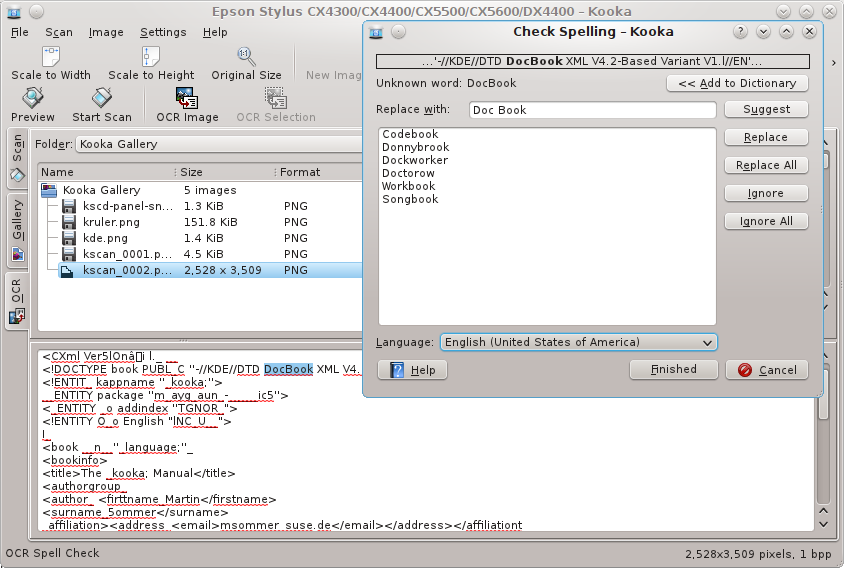Click the Scale to Width toolbar icon
This screenshot has width=844, height=568.
pyautogui.click(x=51, y=56)
